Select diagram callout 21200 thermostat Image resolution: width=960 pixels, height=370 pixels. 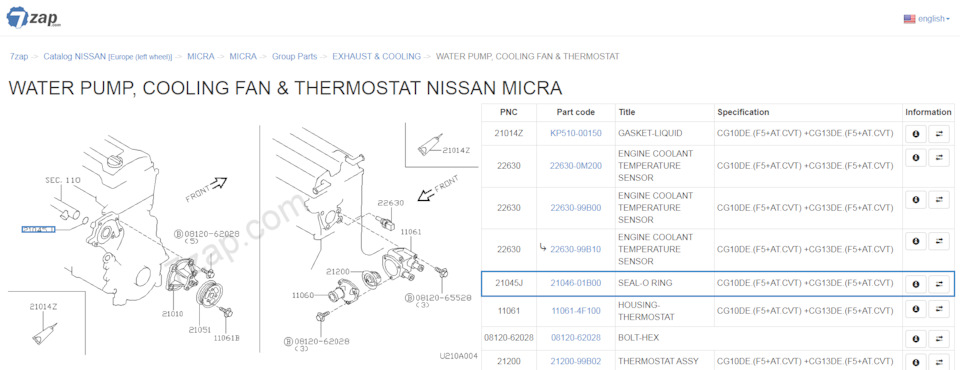[x=337, y=271]
